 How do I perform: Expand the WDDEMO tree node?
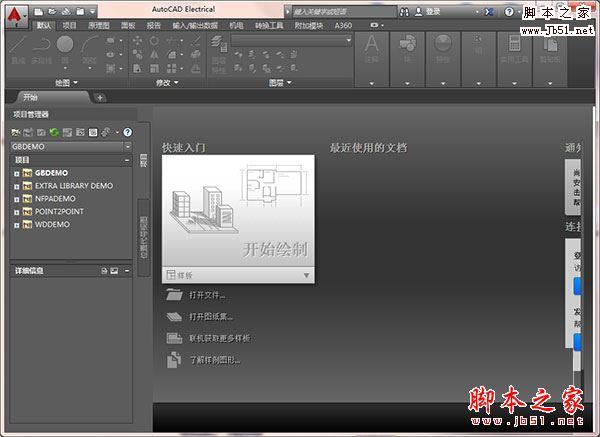[x=16, y=225]
